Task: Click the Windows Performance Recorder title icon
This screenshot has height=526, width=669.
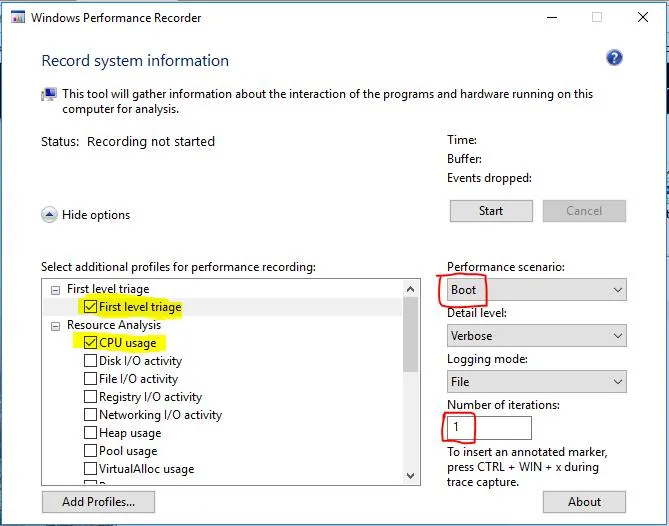Action: click(17, 17)
